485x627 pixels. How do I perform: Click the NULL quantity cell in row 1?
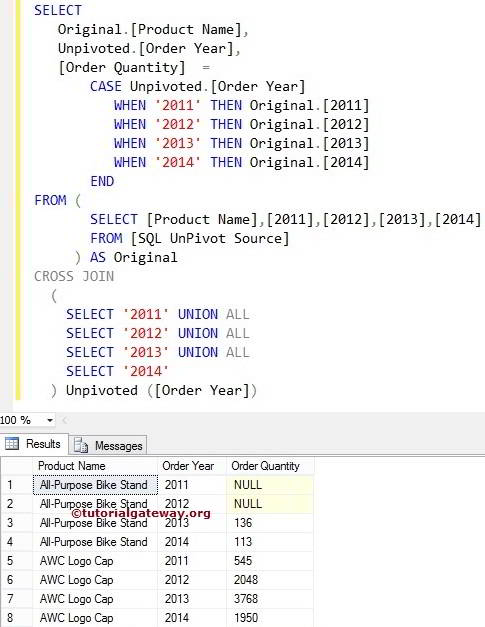coord(270,485)
